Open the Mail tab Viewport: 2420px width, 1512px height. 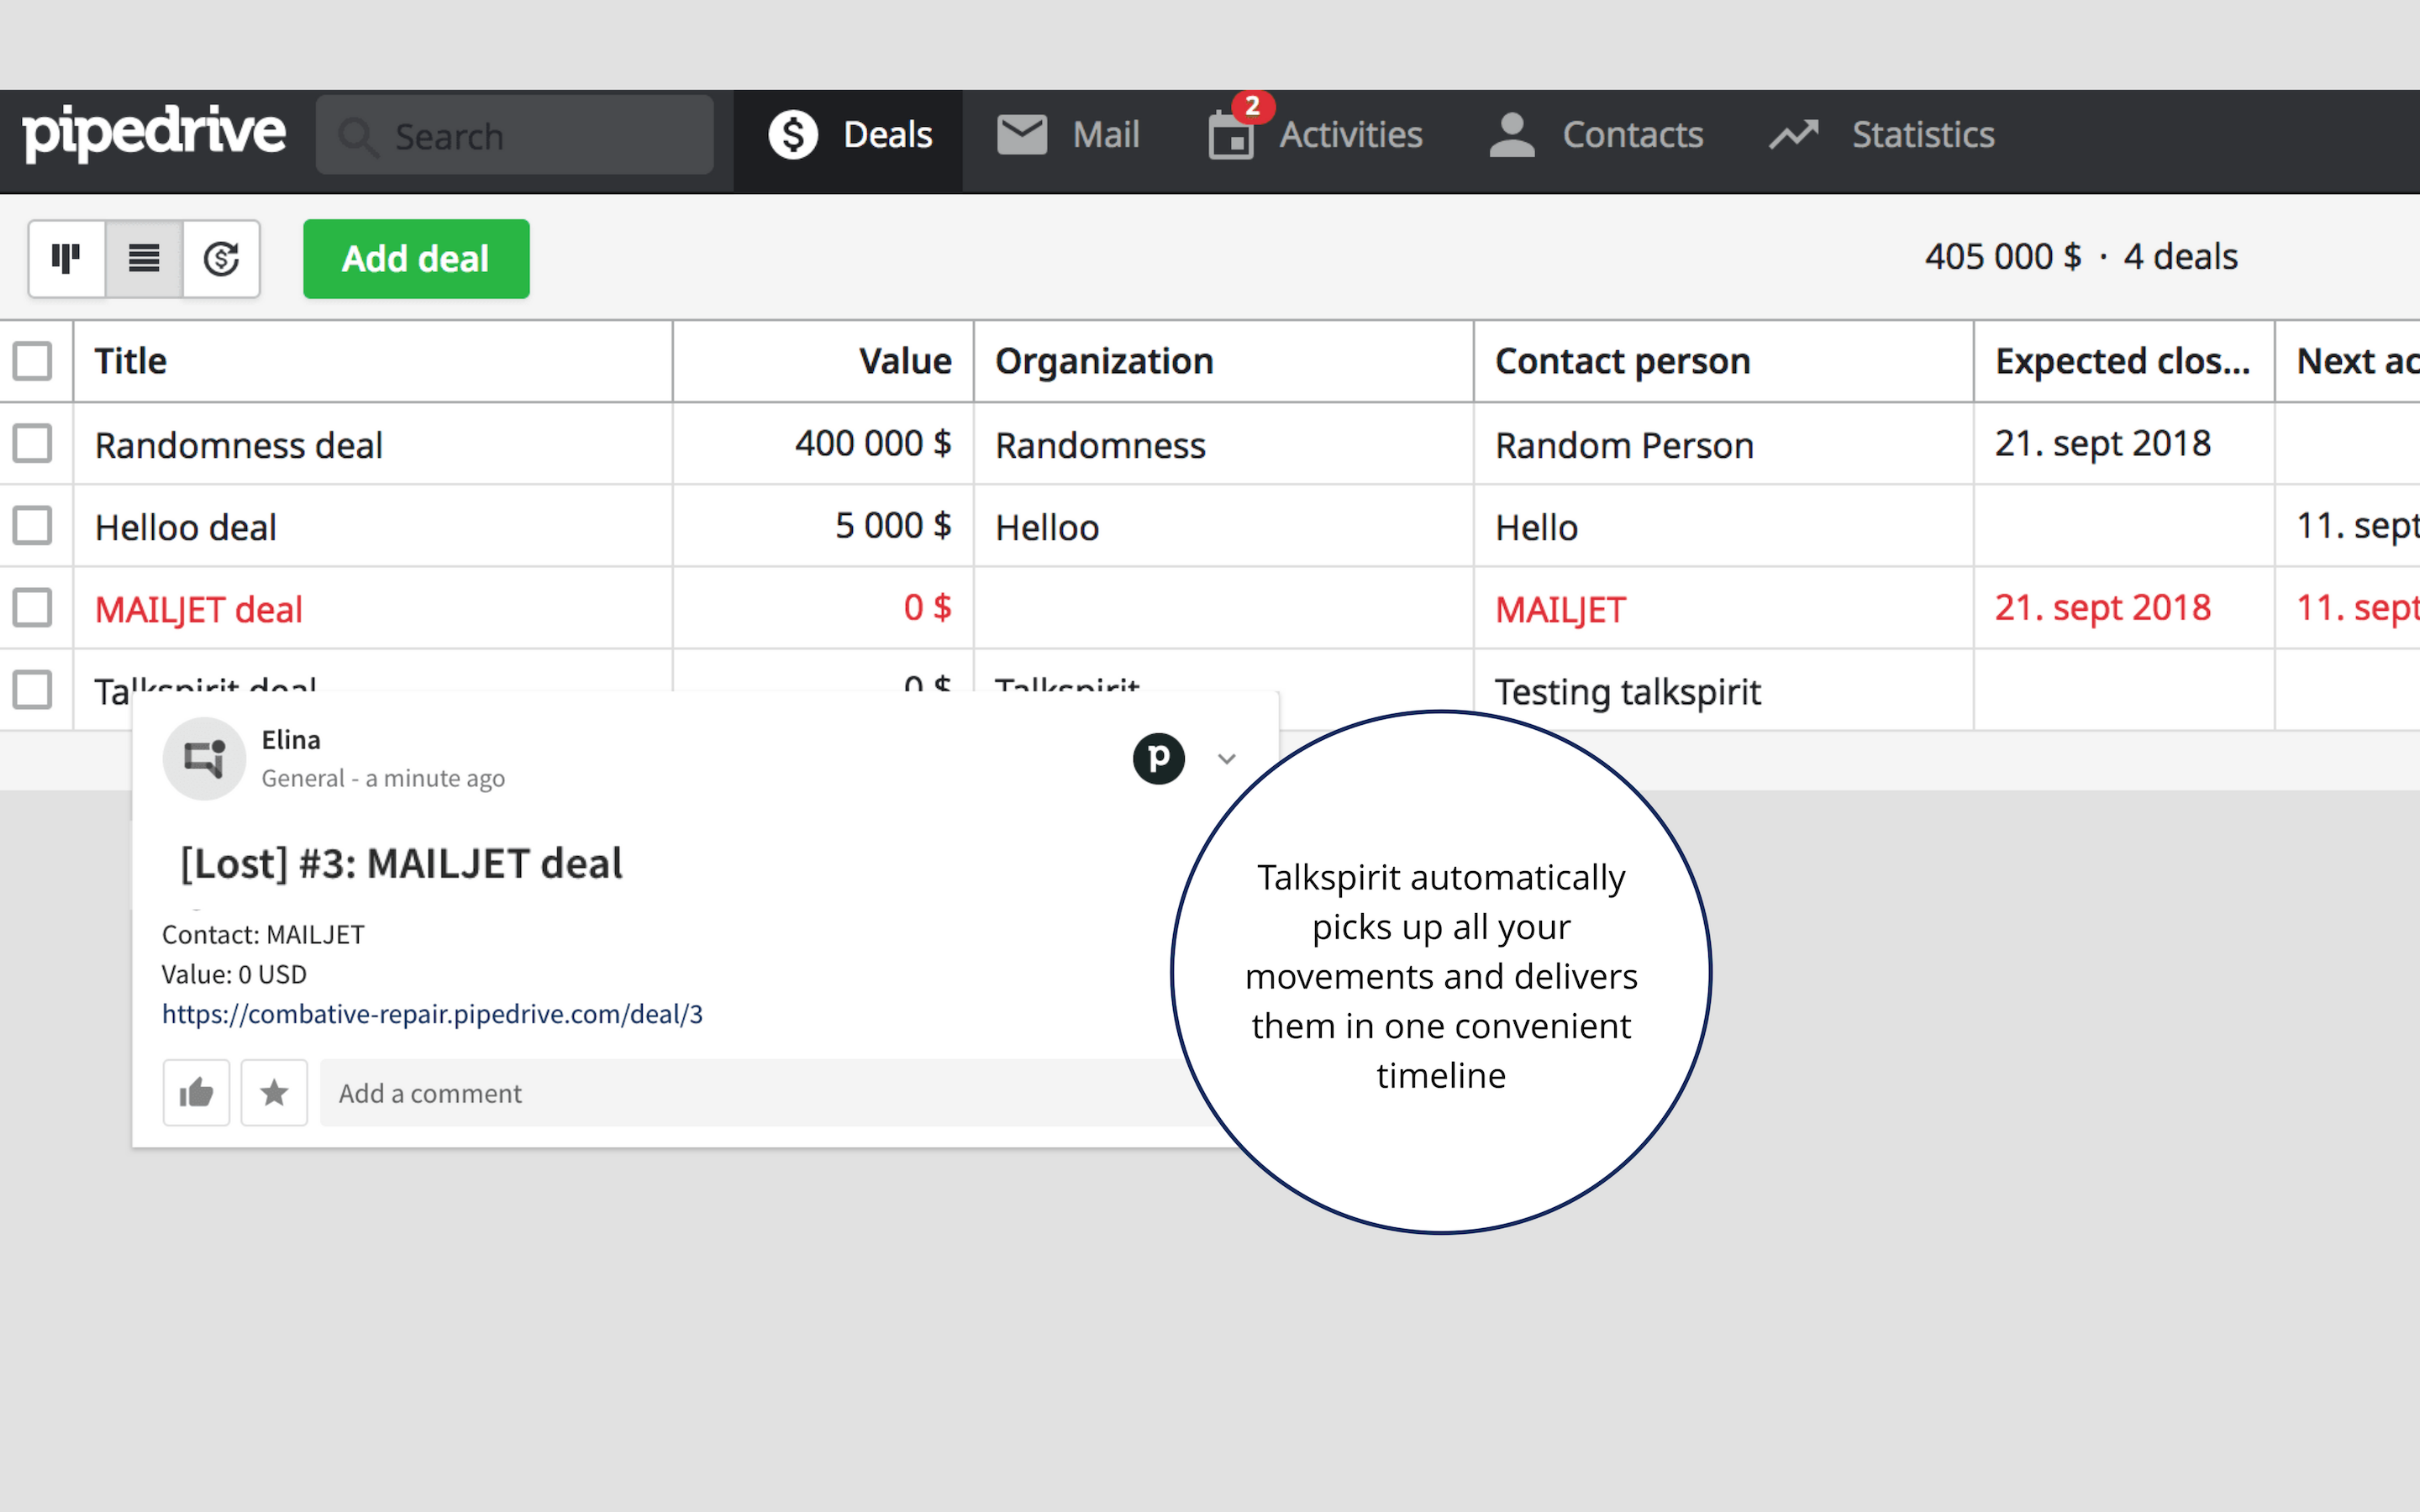(x=1068, y=135)
